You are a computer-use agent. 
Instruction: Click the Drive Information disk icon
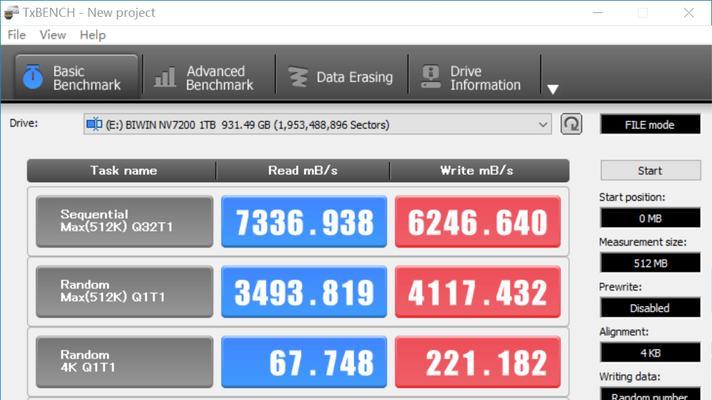[x=430, y=77]
